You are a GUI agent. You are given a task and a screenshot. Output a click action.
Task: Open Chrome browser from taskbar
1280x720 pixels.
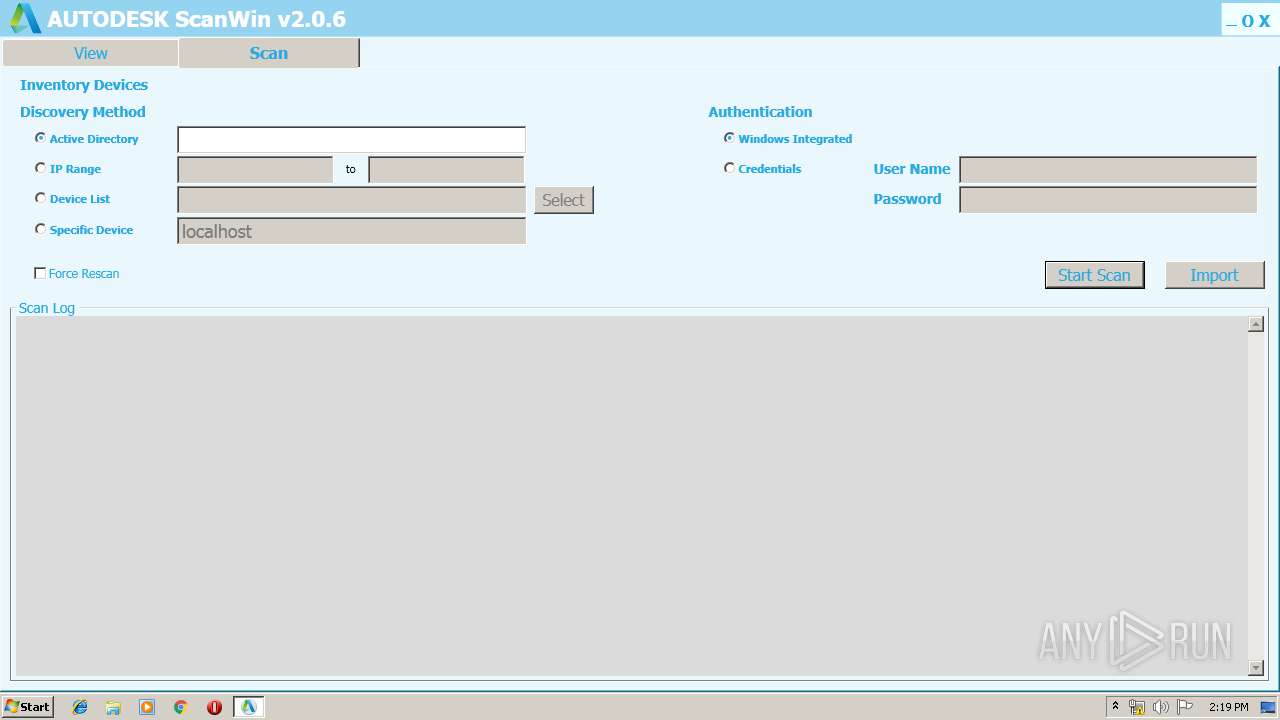tap(180, 707)
